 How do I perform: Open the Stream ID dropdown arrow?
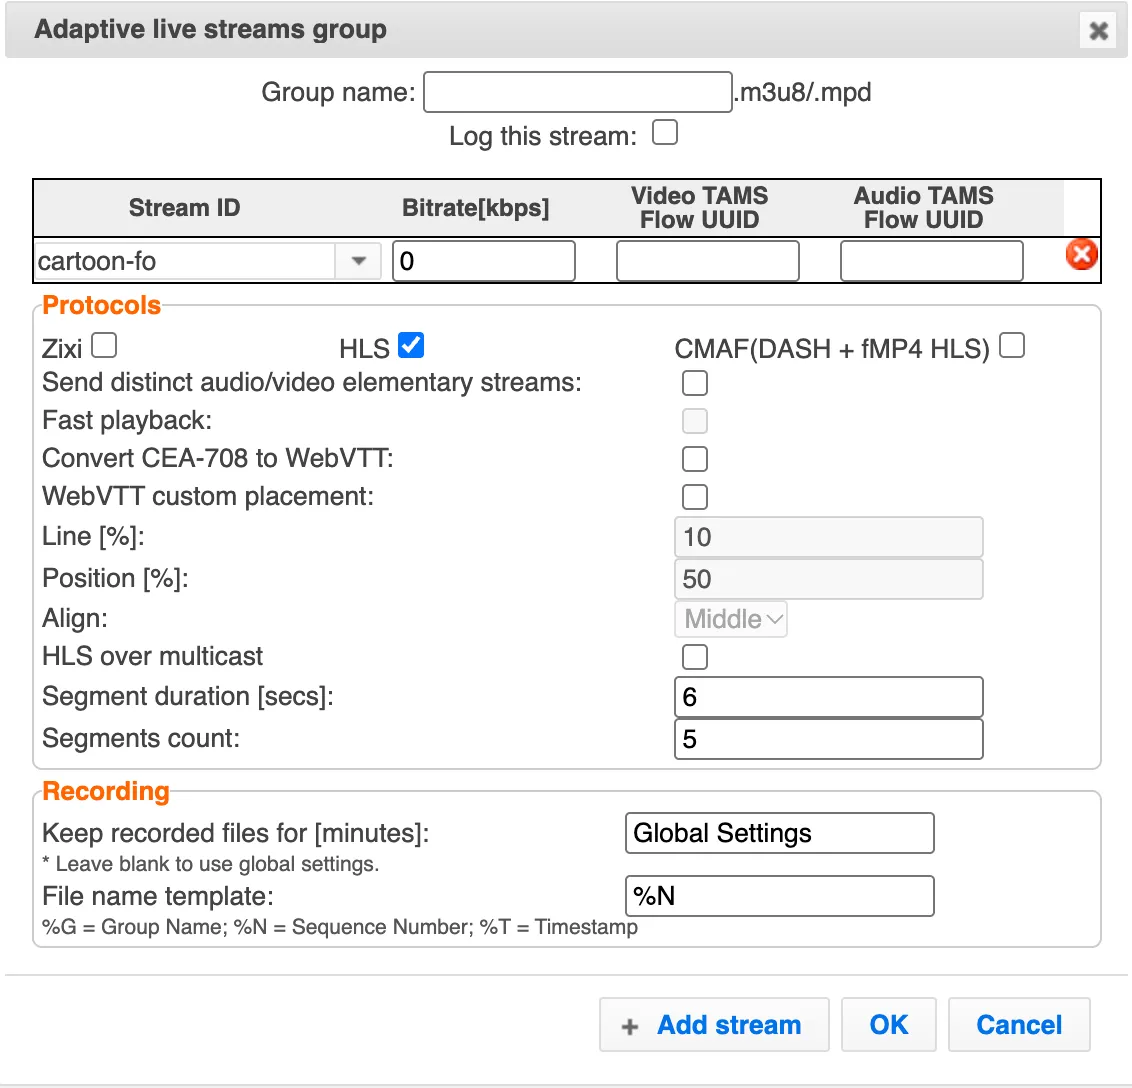358,261
